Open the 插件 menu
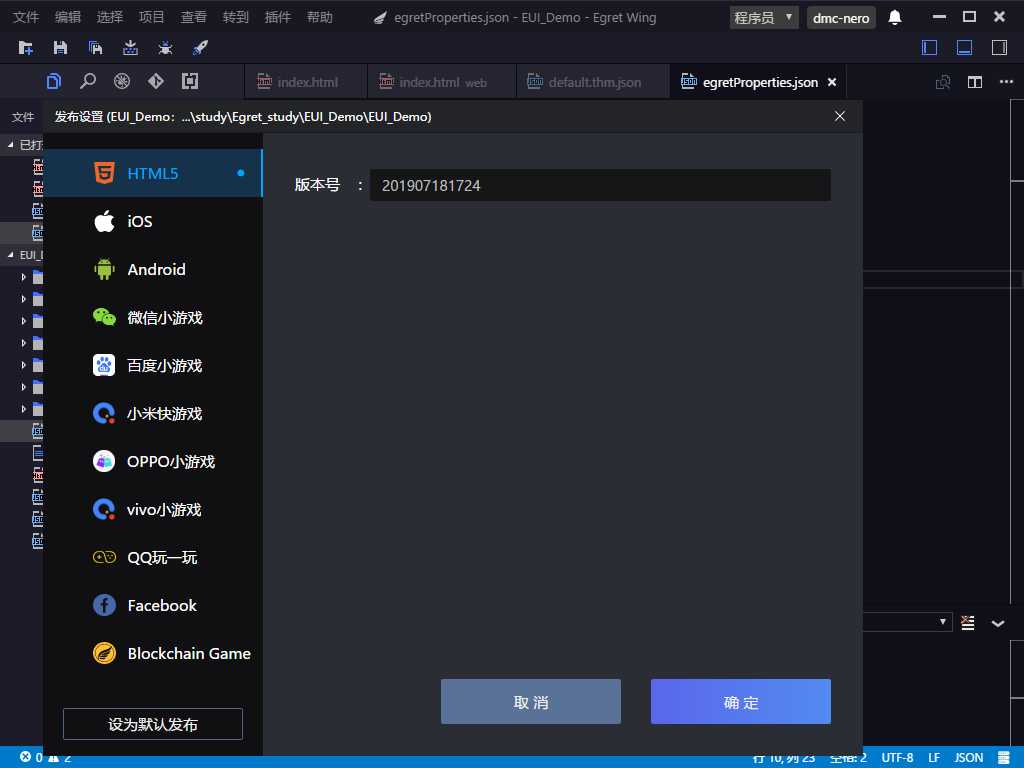 tap(278, 18)
